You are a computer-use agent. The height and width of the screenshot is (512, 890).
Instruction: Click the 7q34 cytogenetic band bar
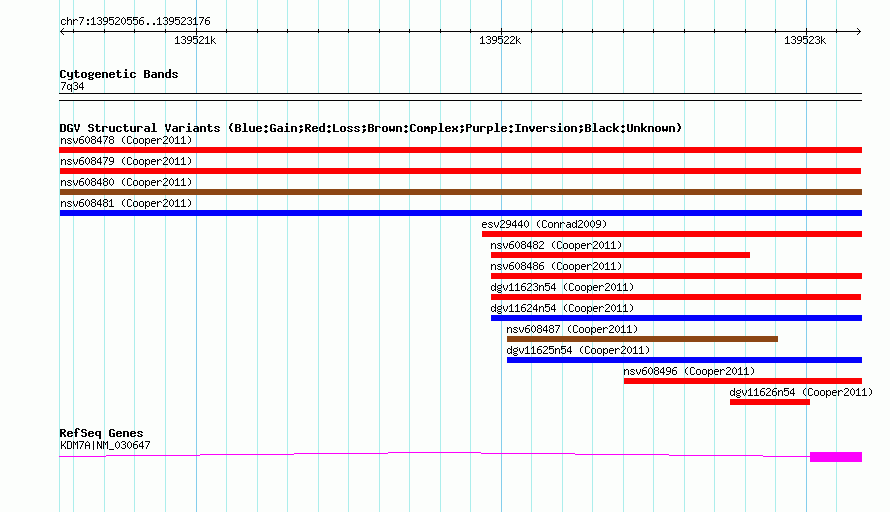pyautogui.click(x=460, y=97)
